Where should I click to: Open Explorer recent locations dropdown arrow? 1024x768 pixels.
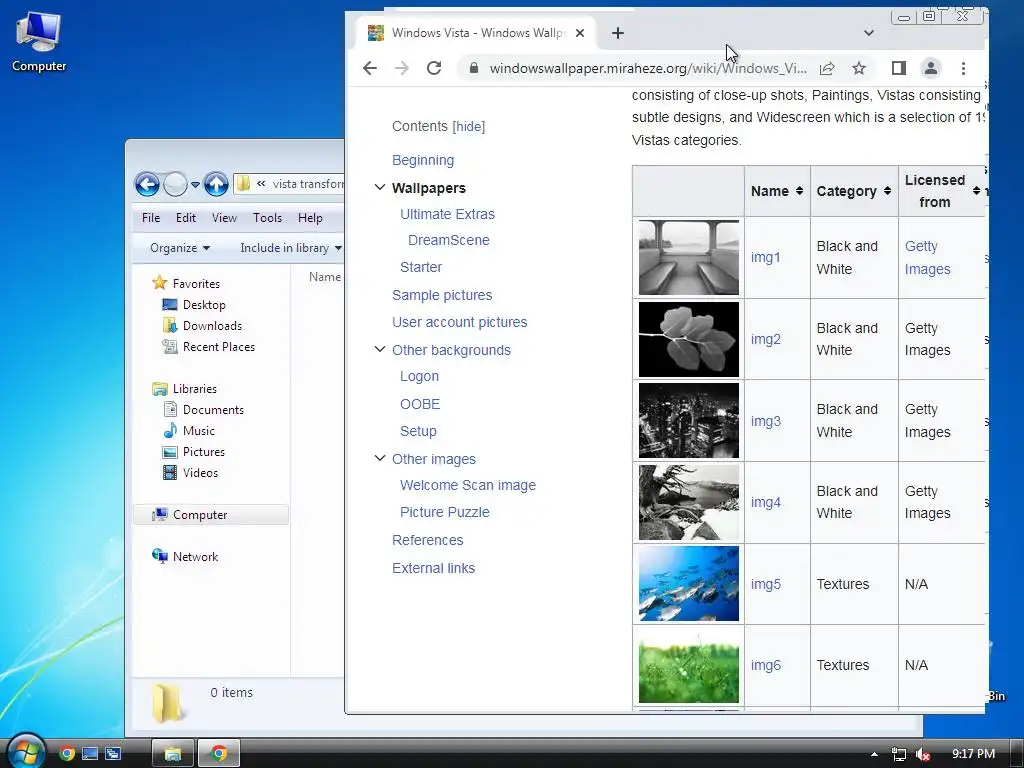[x=195, y=185]
